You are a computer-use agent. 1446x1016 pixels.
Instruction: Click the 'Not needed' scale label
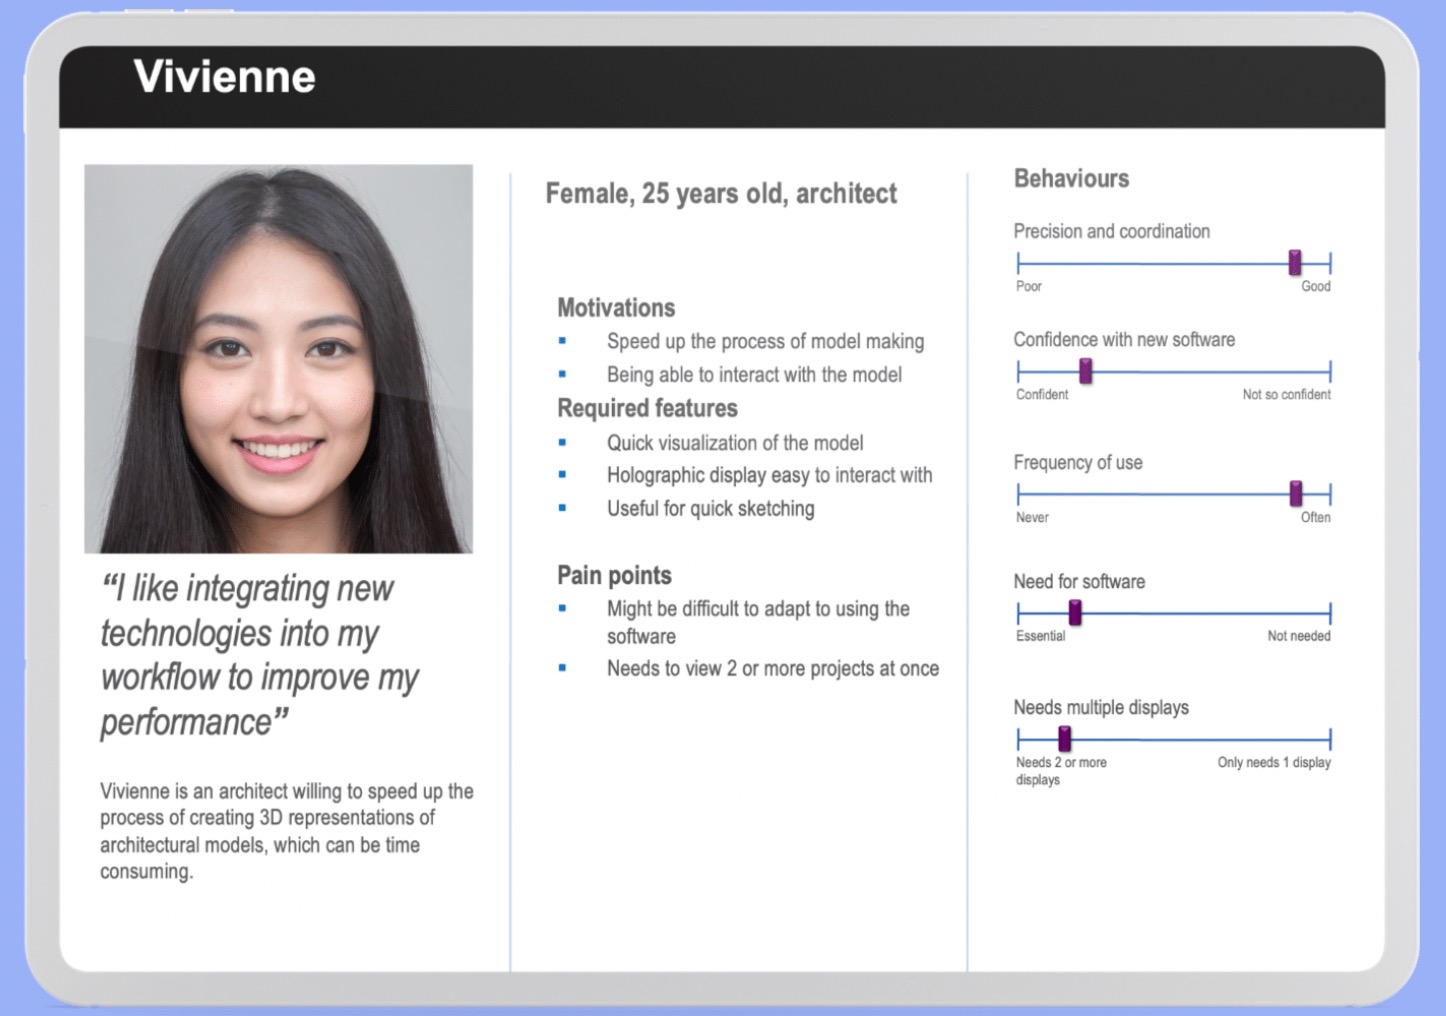tap(1298, 635)
